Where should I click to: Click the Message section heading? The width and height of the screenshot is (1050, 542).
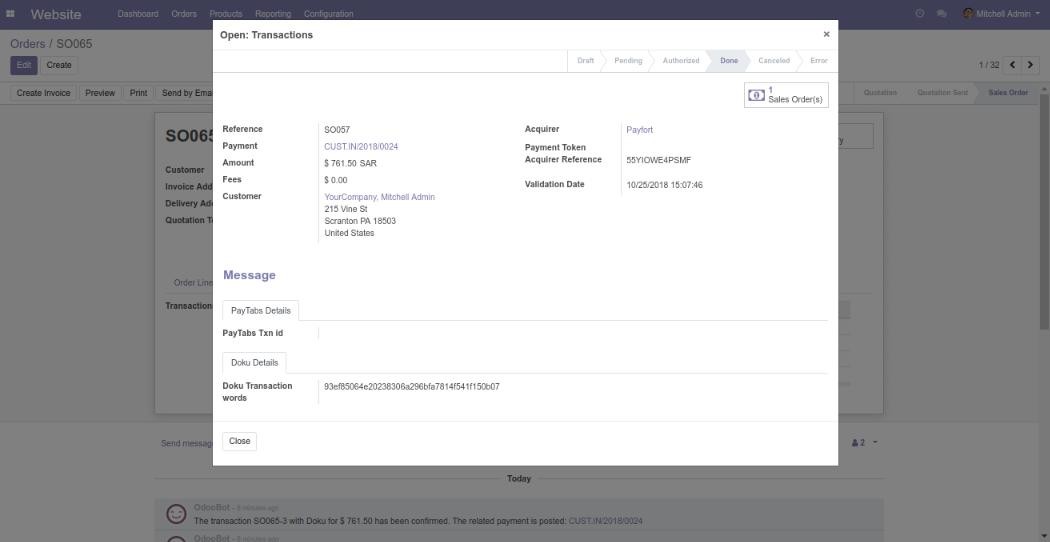tap(249, 275)
